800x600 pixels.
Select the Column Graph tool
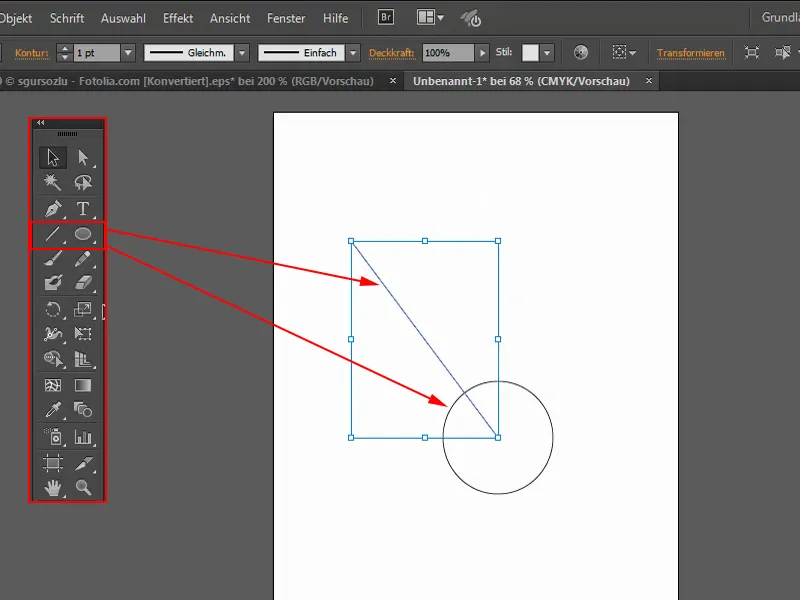pyautogui.click(x=83, y=437)
